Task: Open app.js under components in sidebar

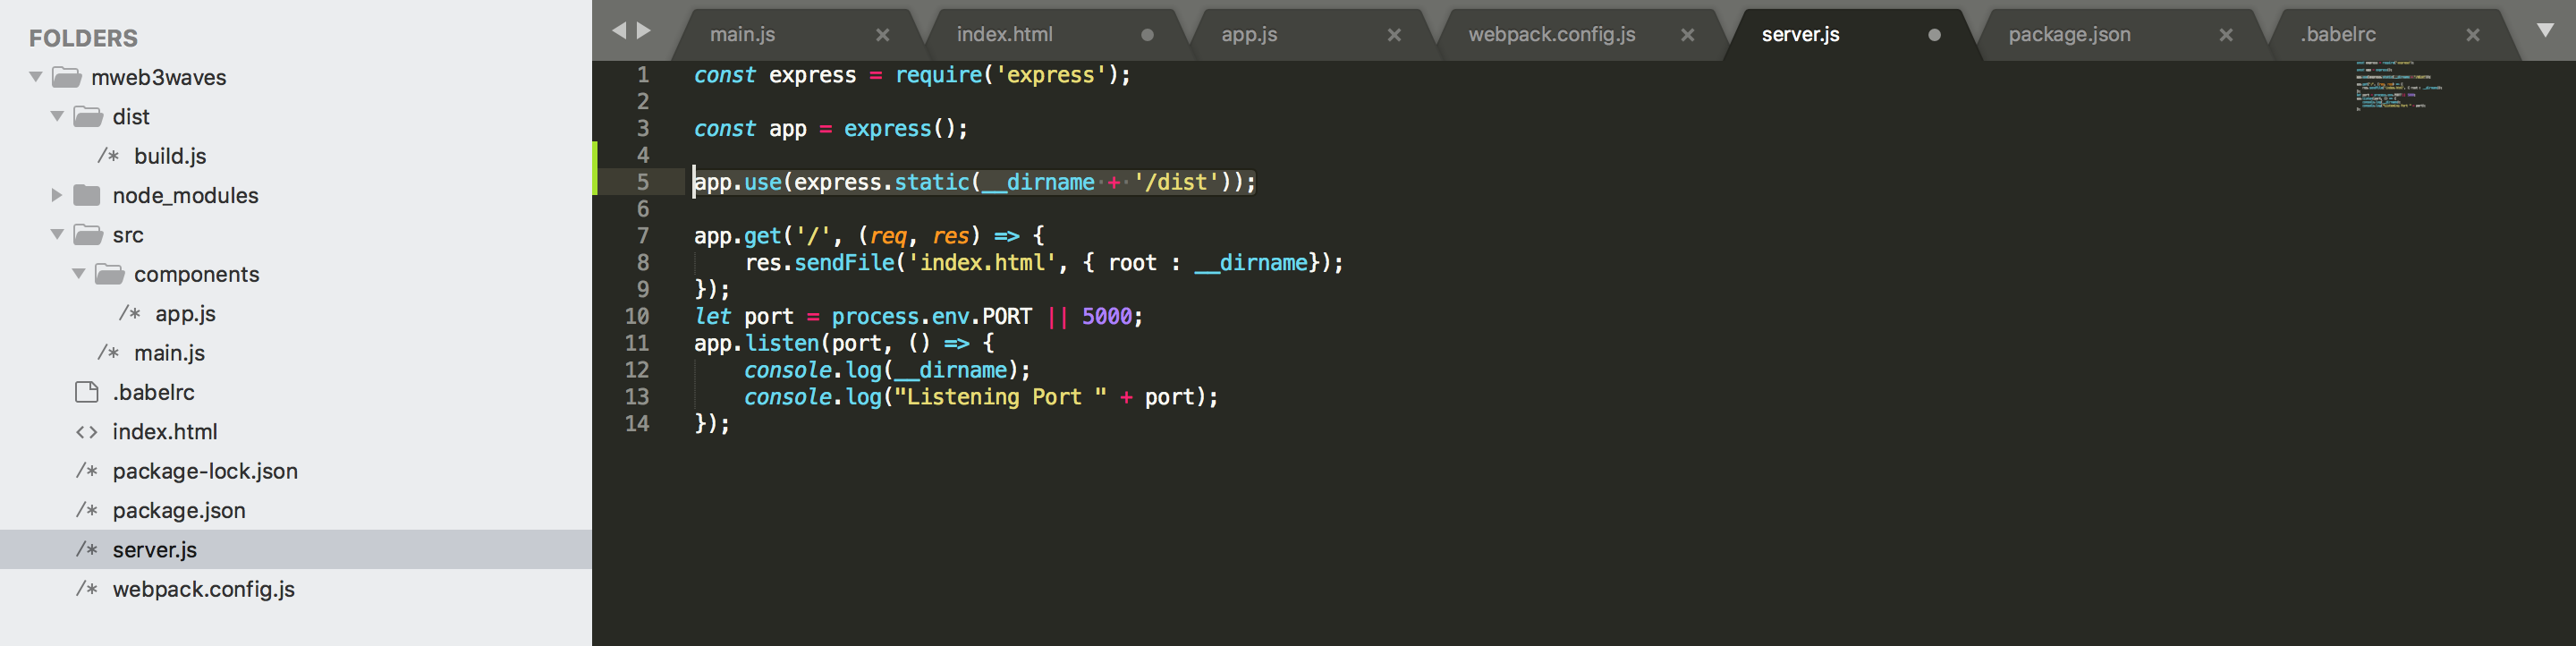Action: tap(185, 313)
